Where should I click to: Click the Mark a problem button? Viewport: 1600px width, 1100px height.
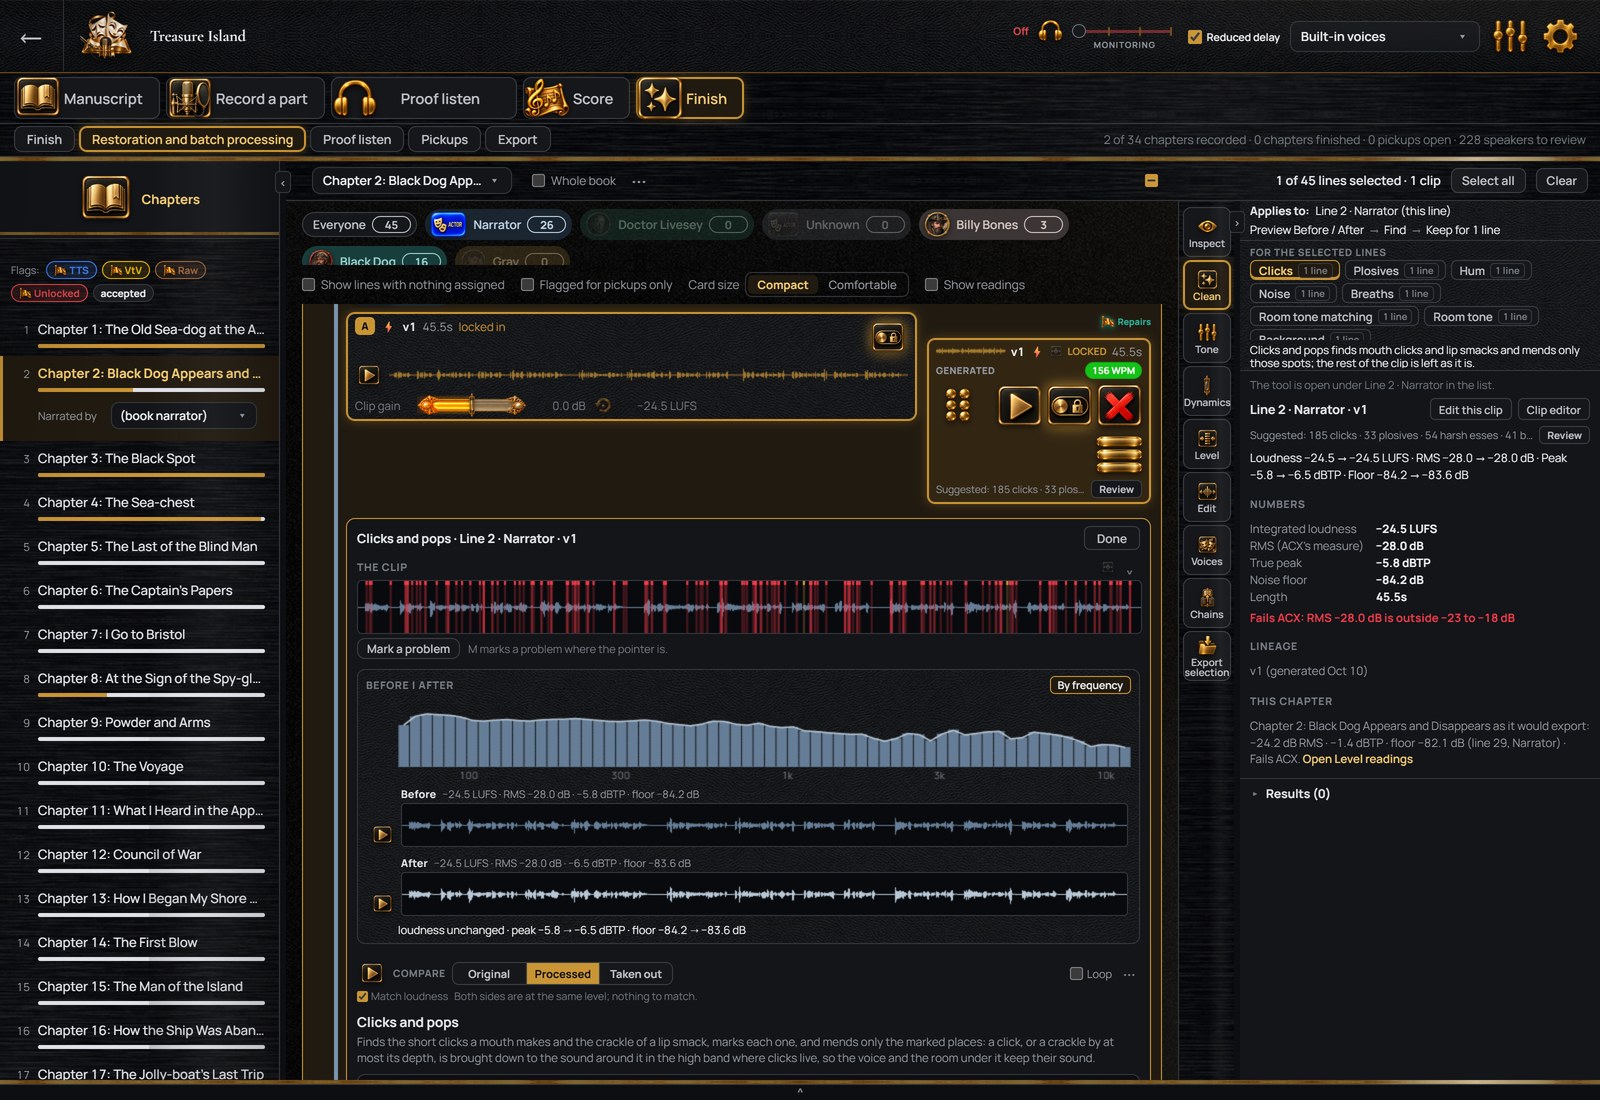[x=408, y=649]
